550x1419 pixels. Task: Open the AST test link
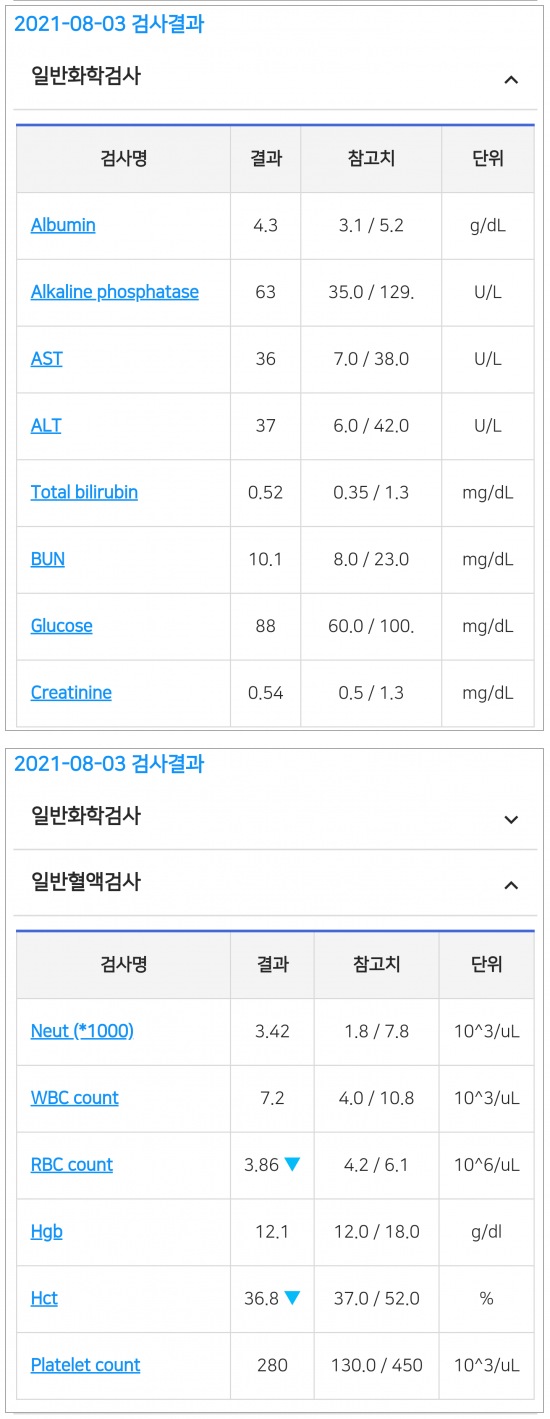pos(47,359)
